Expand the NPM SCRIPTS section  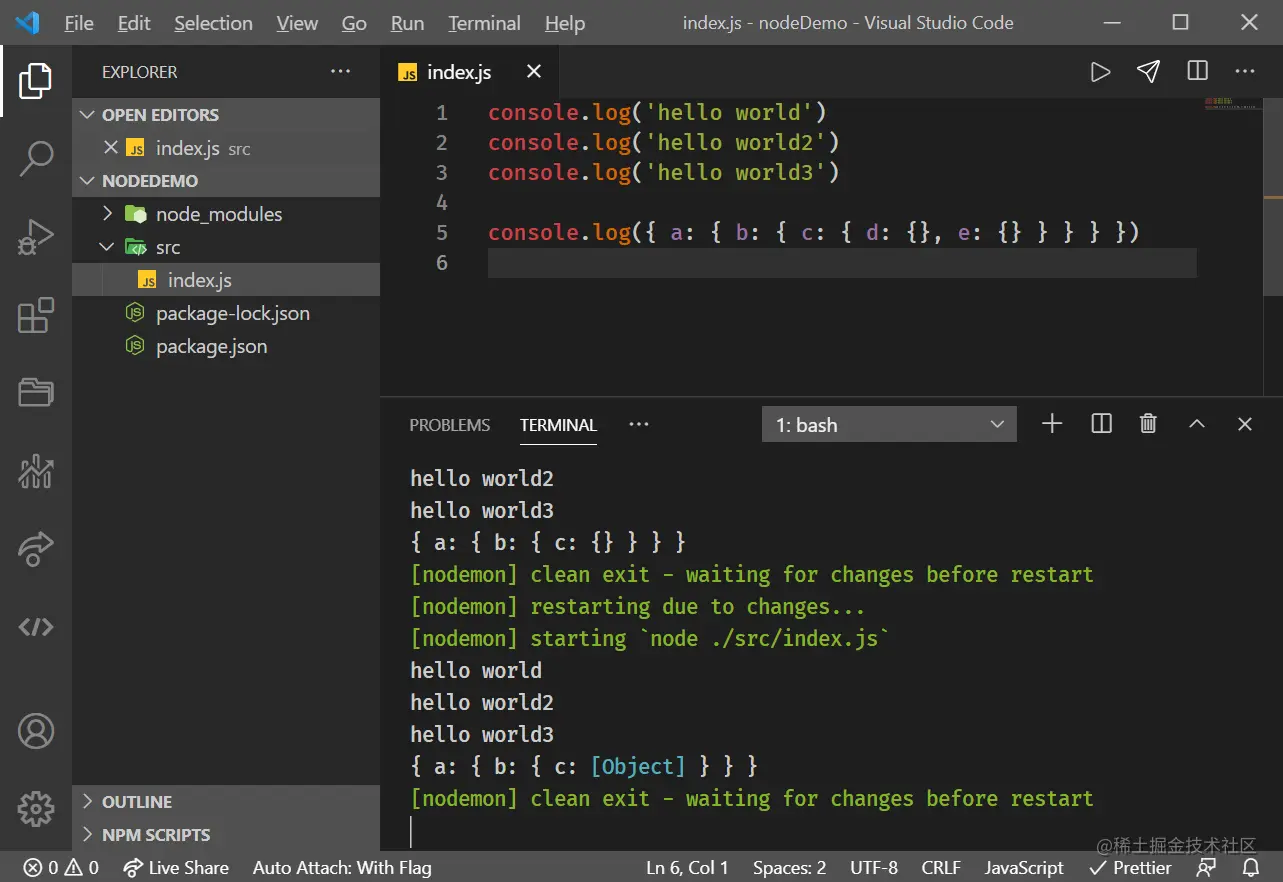226,835
